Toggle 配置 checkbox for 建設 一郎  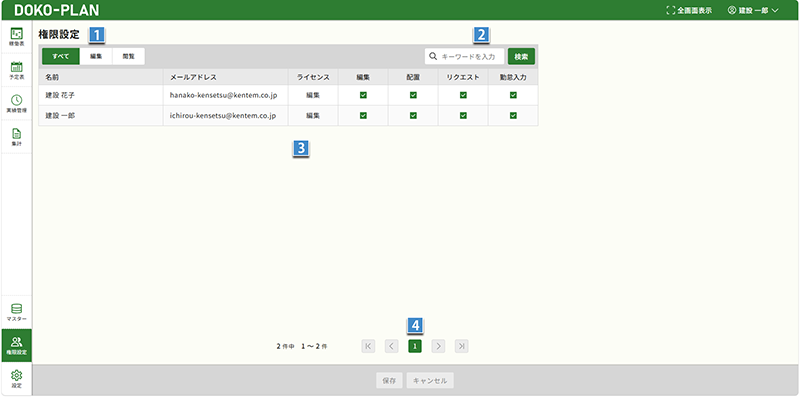pyautogui.click(x=413, y=115)
